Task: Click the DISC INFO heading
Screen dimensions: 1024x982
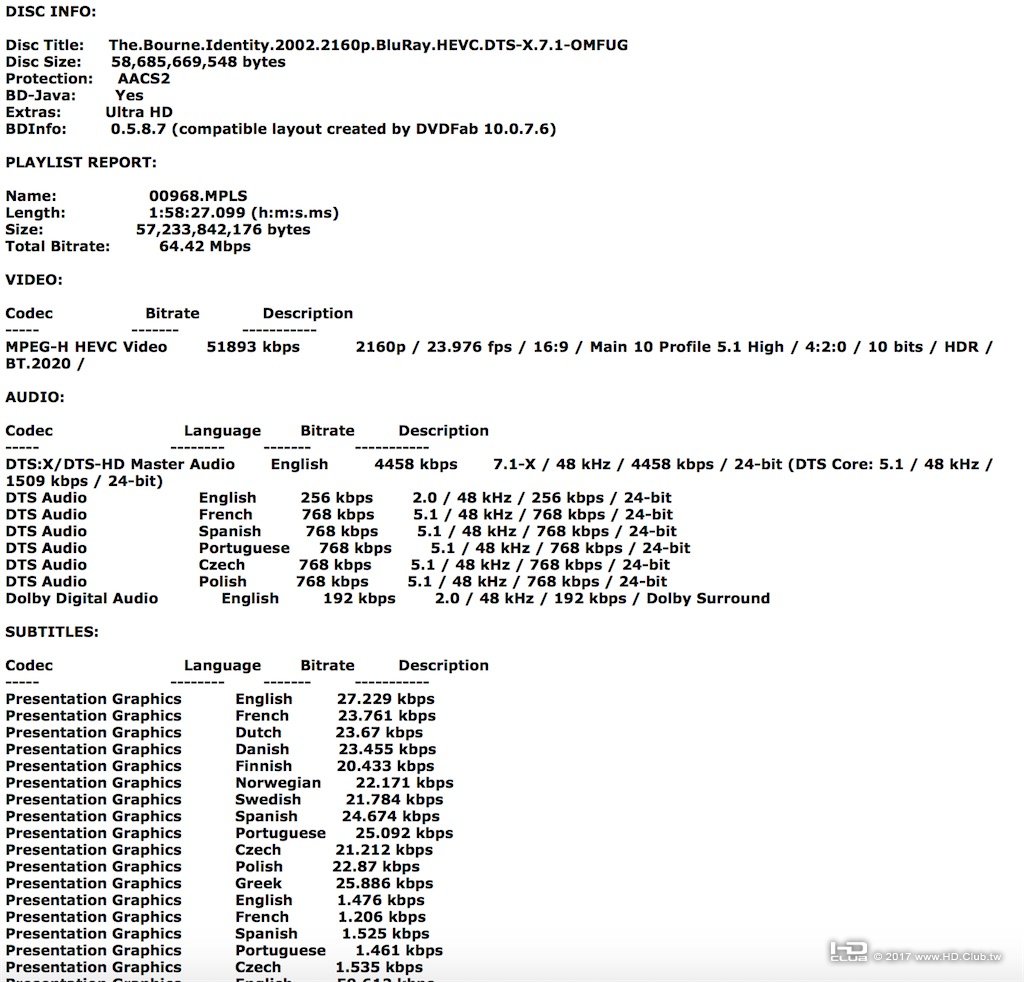Action: click(50, 12)
